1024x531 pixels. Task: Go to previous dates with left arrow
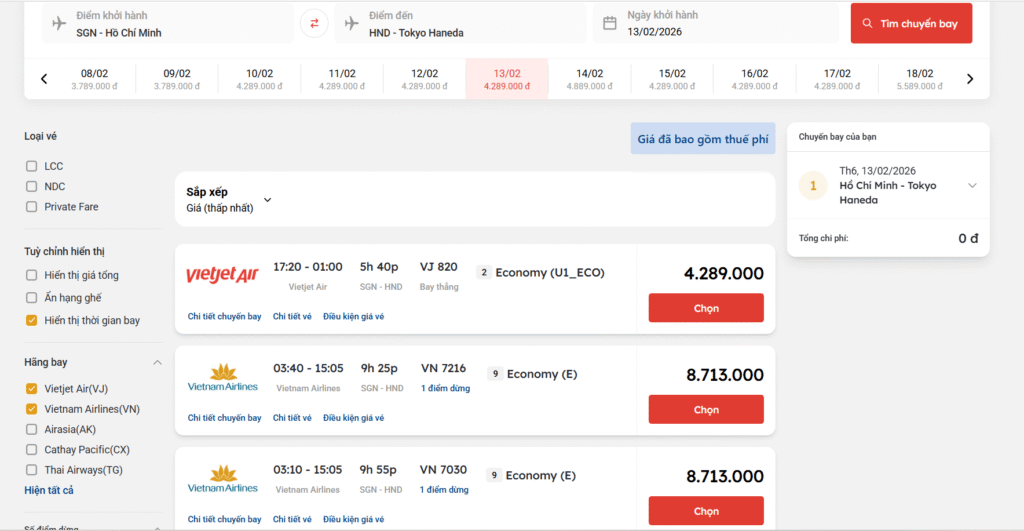pyautogui.click(x=44, y=79)
